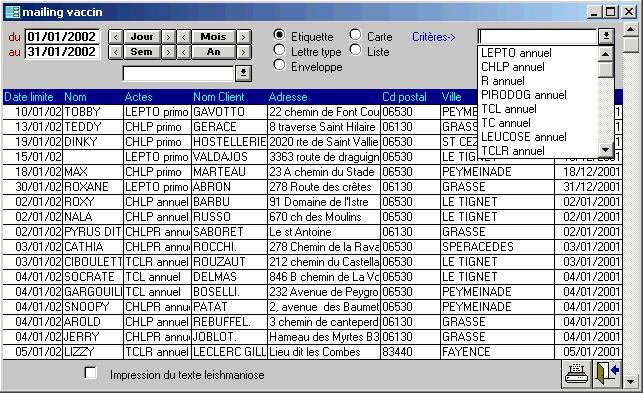Viewport: 643px width, 393px height.
Task: Click the JOBLOT. client cell
Action: click(229, 337)
